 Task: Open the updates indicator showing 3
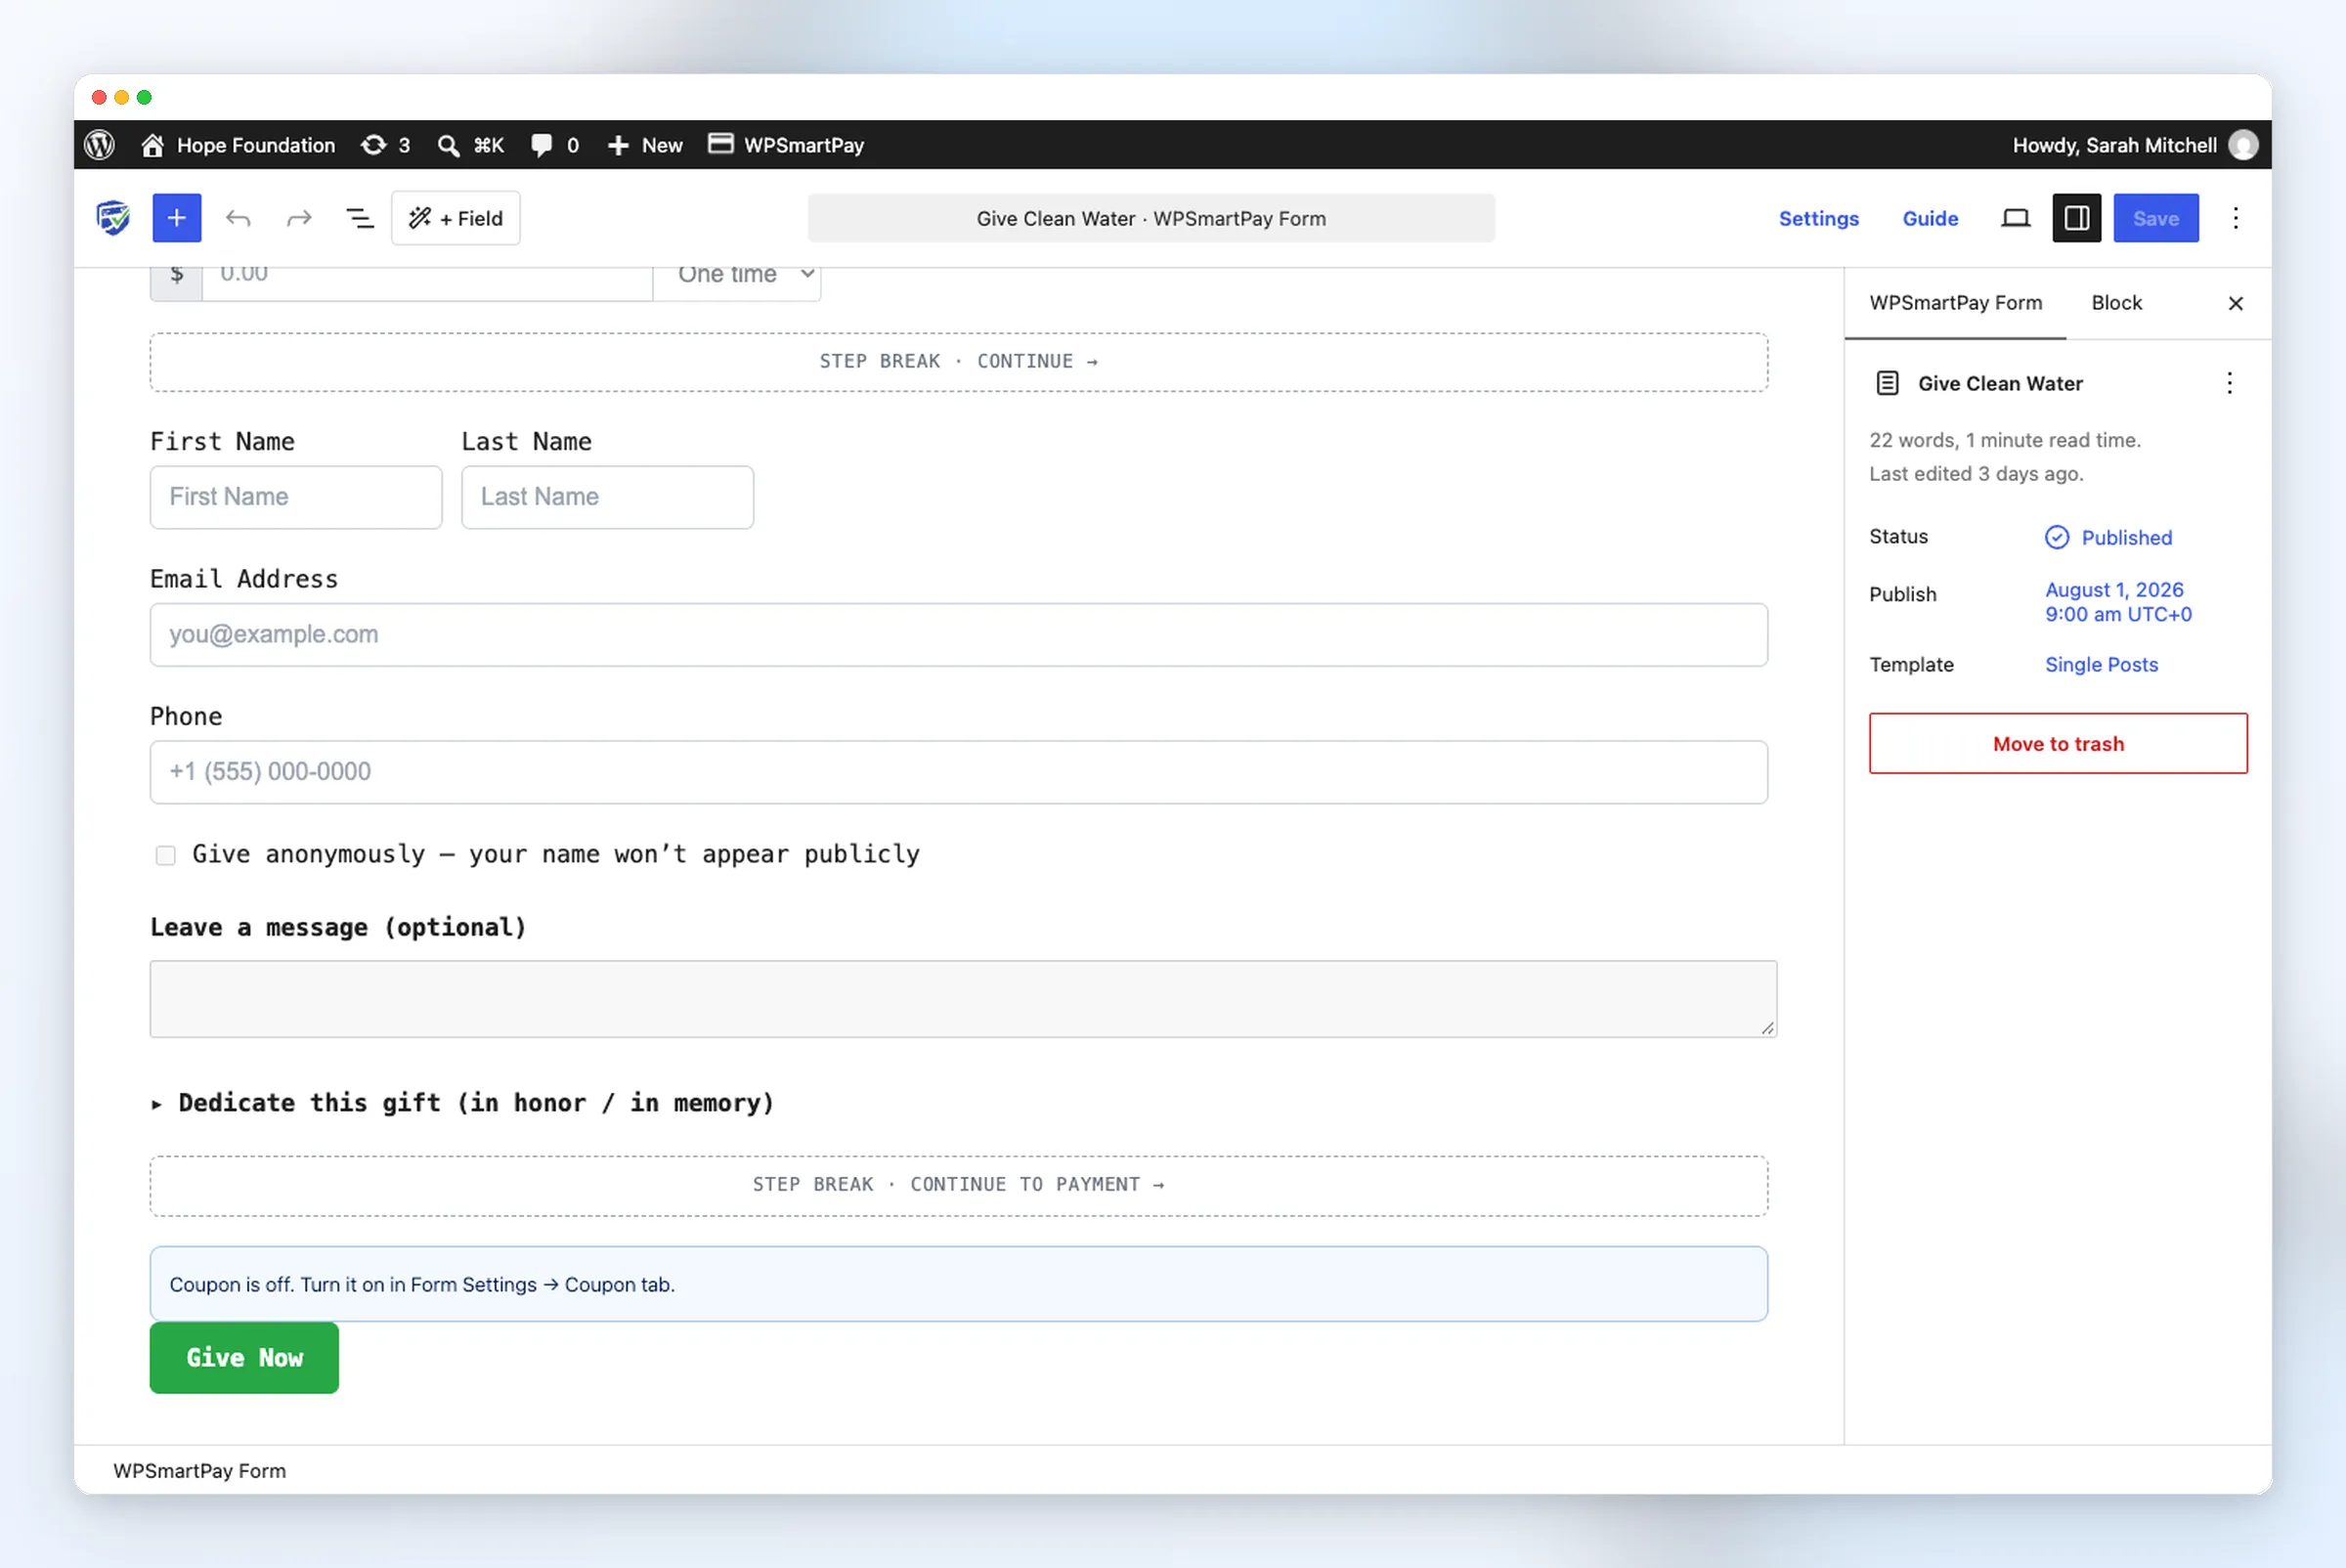(x=386, y=145)
